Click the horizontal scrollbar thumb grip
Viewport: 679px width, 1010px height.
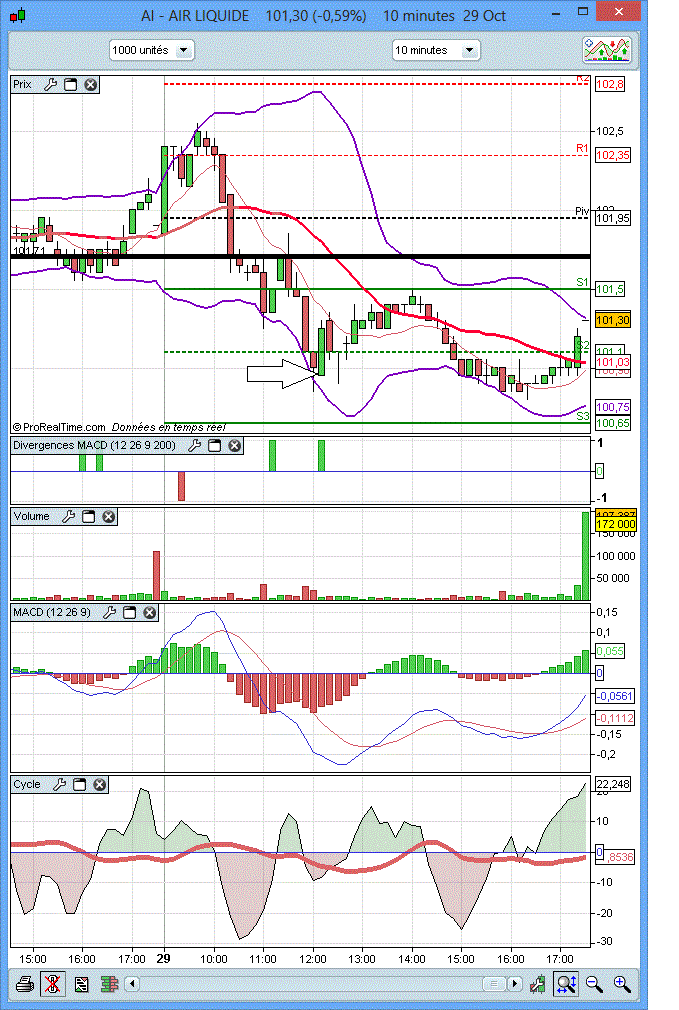pos(495,984)
